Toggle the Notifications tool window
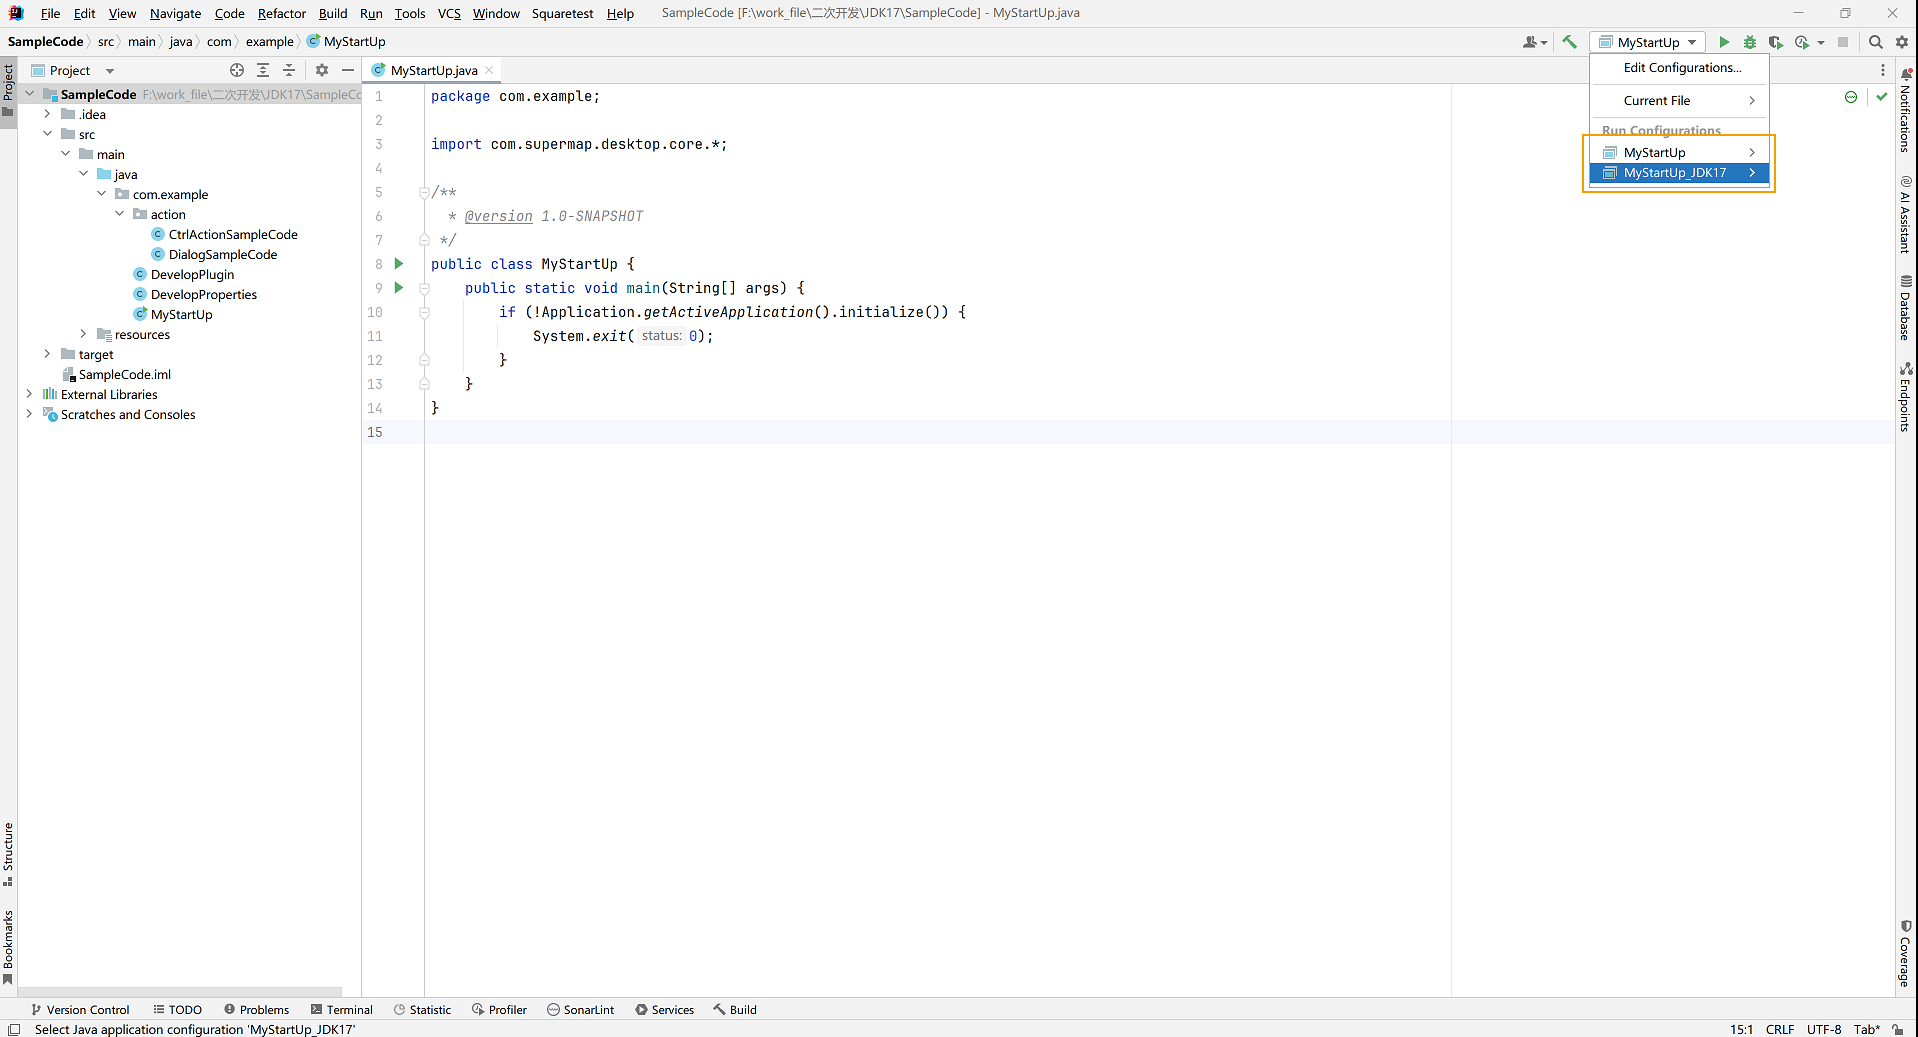Image resolution: width=1918 pixels, height=1037 pixels. 1905,112
